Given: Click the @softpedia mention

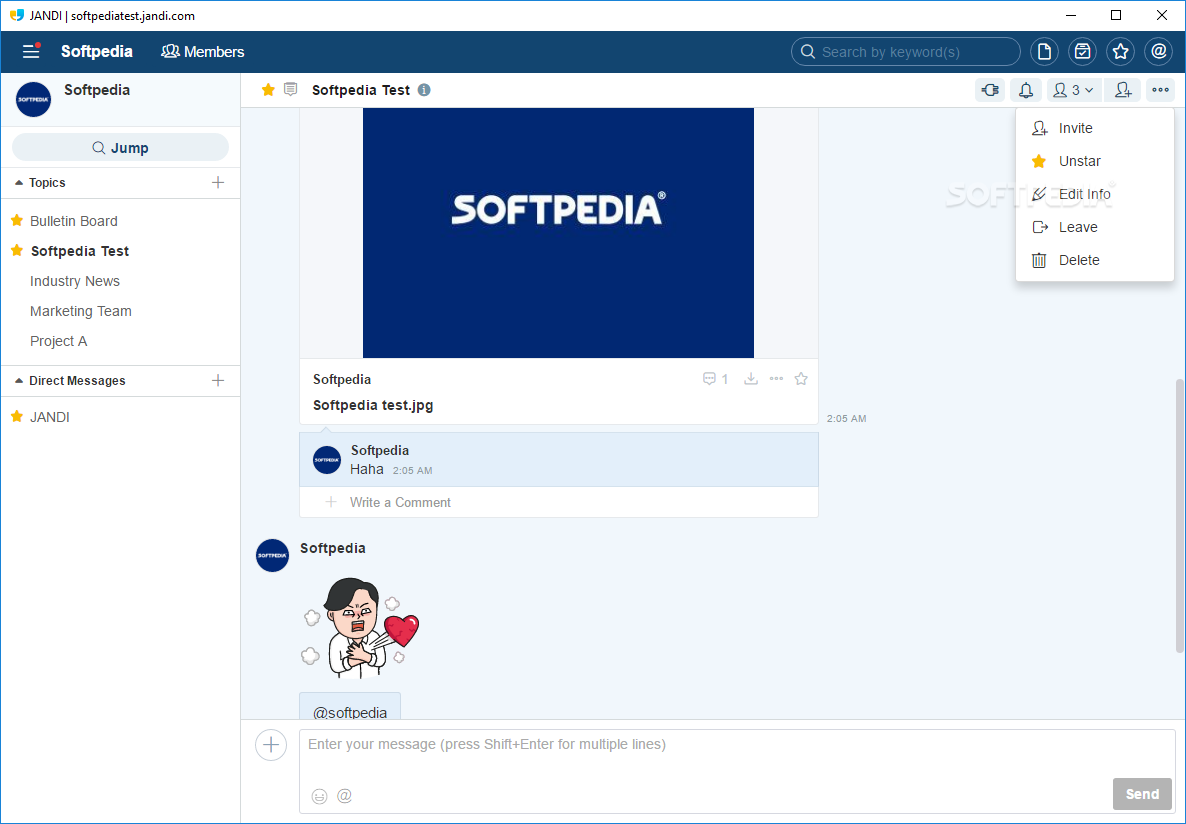Looking at the screenshot, I should click(x=349, y=712).
